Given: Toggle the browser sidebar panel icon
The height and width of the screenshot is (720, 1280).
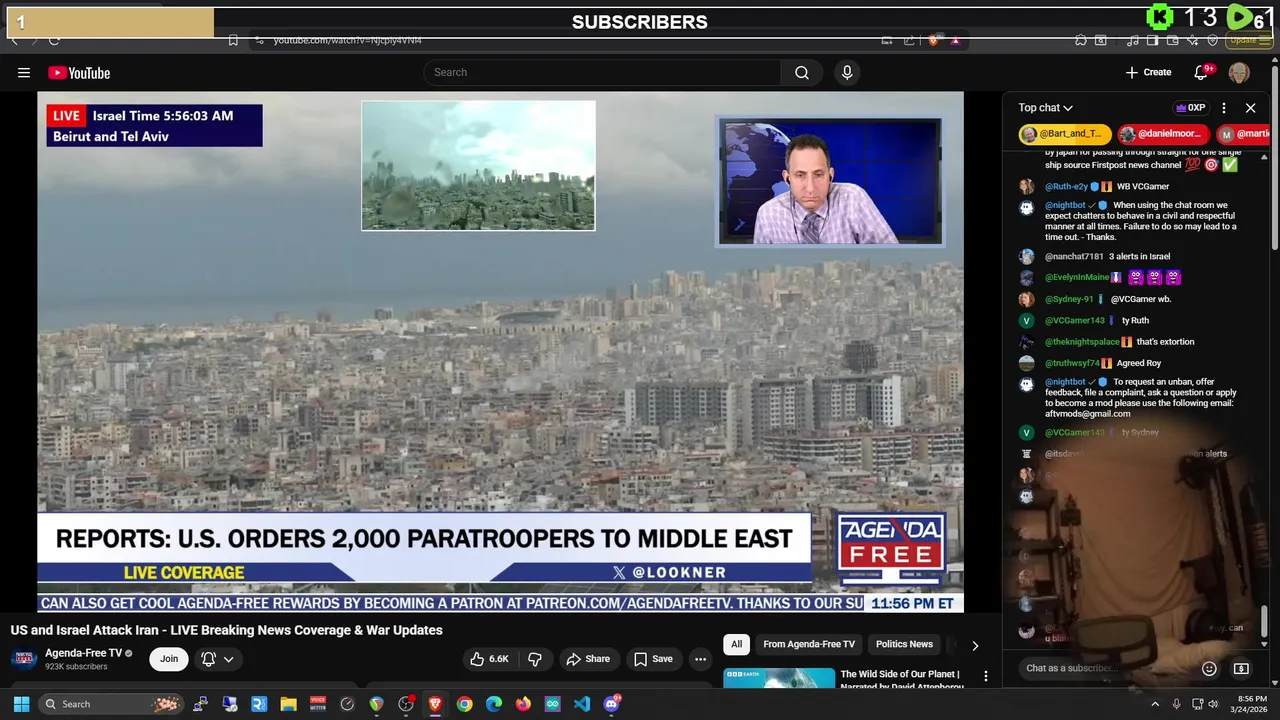Looking at the screenshot, I should click(x=1152, y=40).
